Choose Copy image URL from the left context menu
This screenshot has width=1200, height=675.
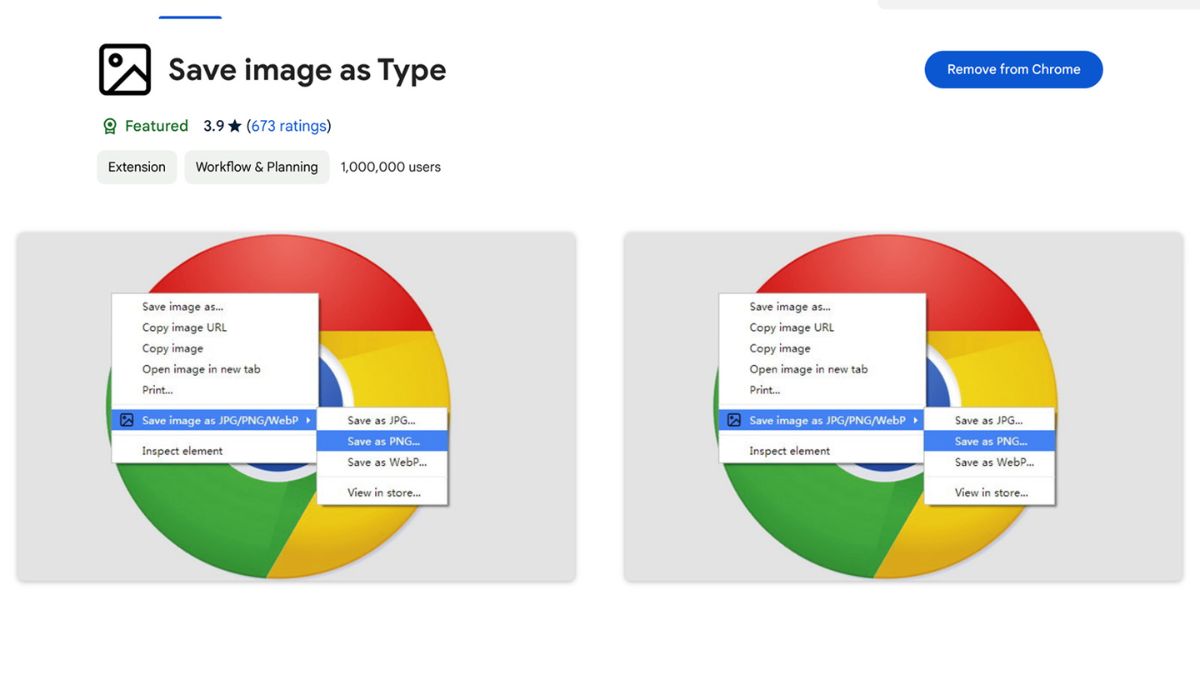pos(184,327)
